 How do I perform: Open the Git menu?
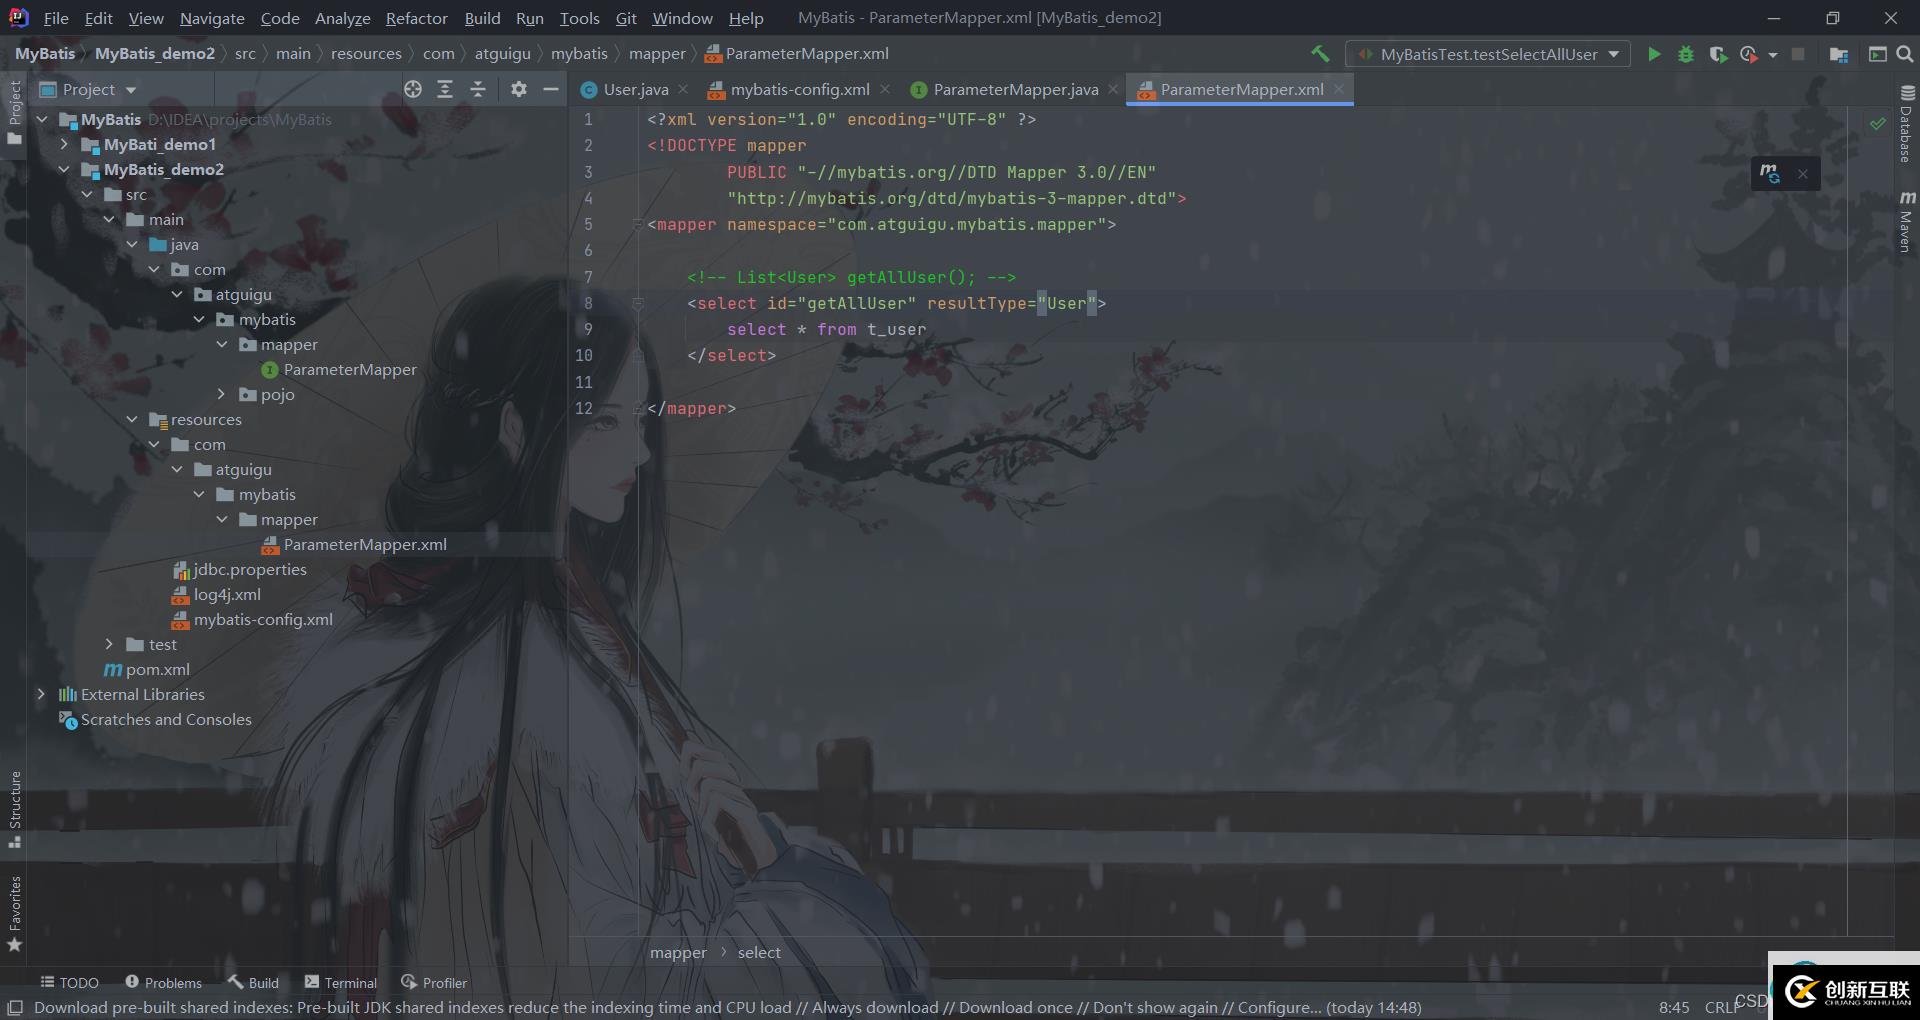pyautogui.click(x=626, y=18)
